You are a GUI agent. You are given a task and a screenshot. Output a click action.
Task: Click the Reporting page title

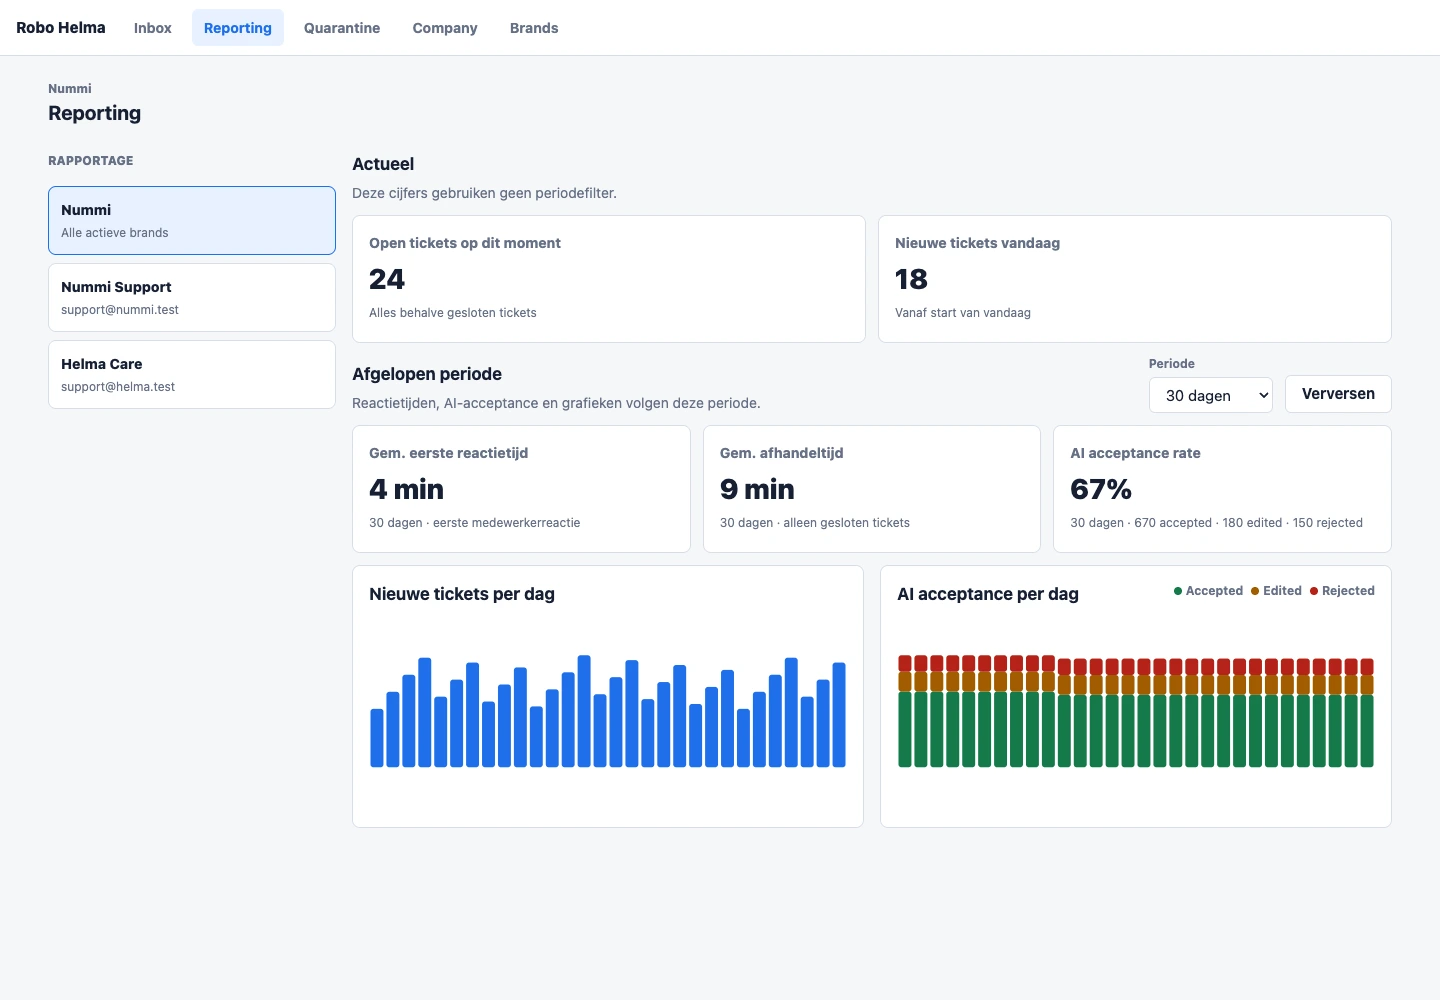tap(95, 113)
